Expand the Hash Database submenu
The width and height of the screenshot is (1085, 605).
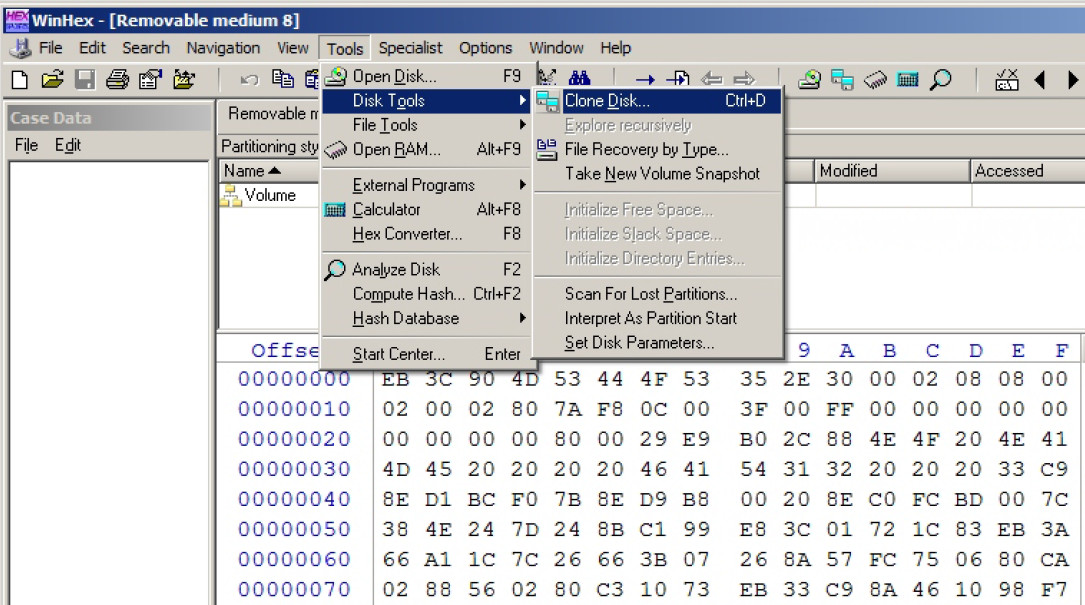click(426, 318)
